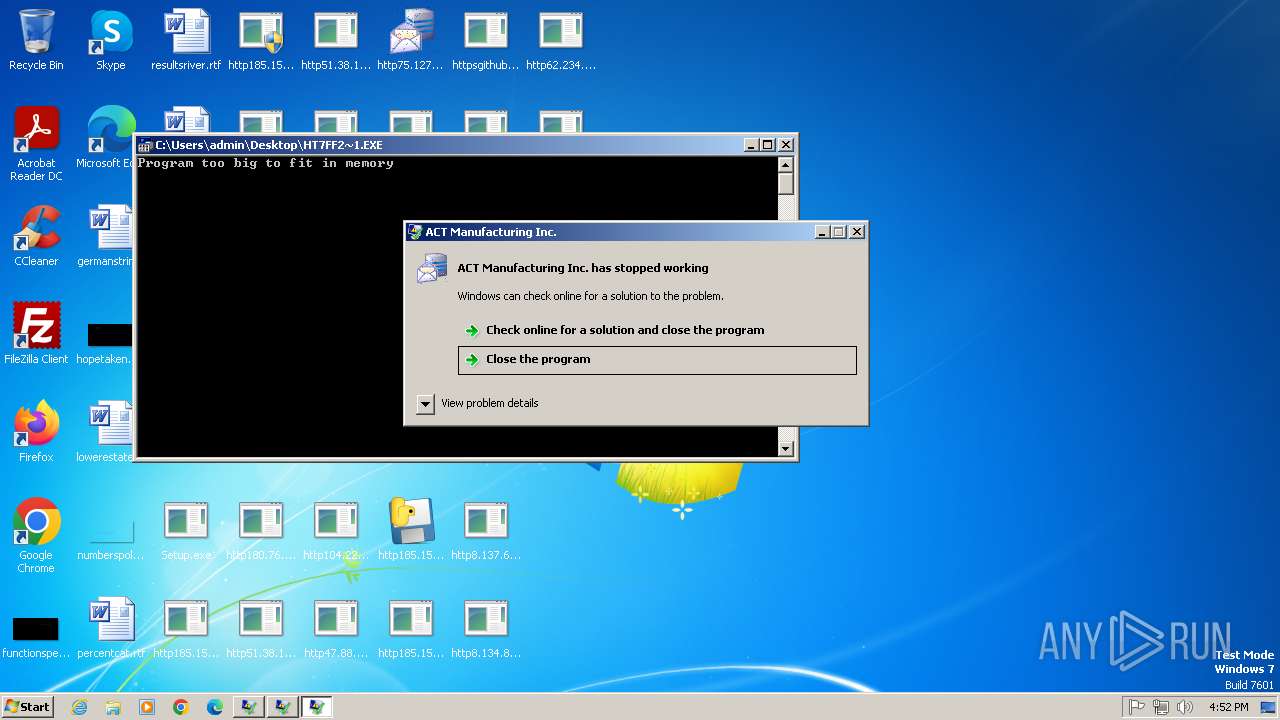Open Chrome from the taskbar
Viewport: 1280px width, 720px height.
181,707
